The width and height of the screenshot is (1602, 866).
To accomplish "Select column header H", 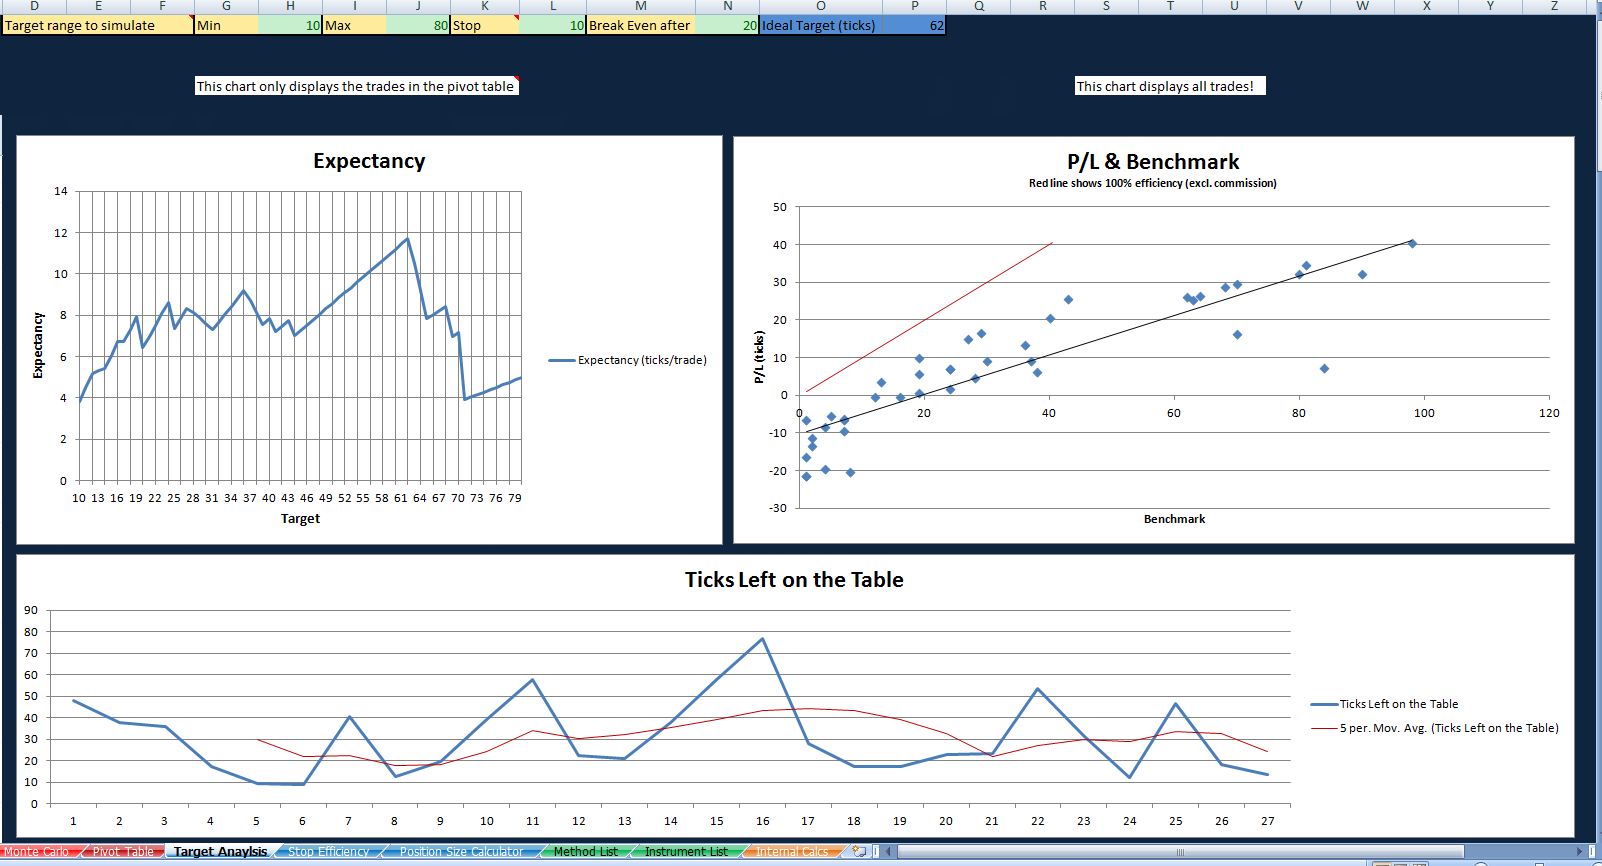I will click(x=290, y=6).
